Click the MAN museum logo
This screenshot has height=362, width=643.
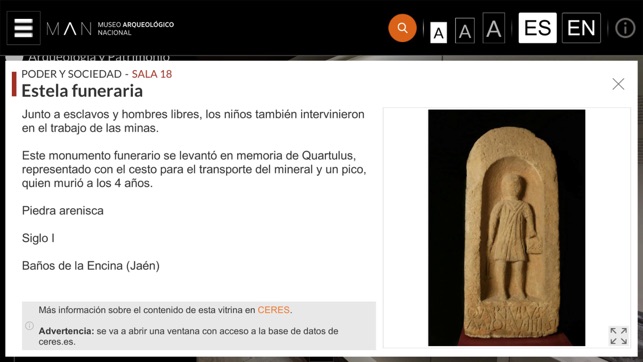tap(69, 29)
